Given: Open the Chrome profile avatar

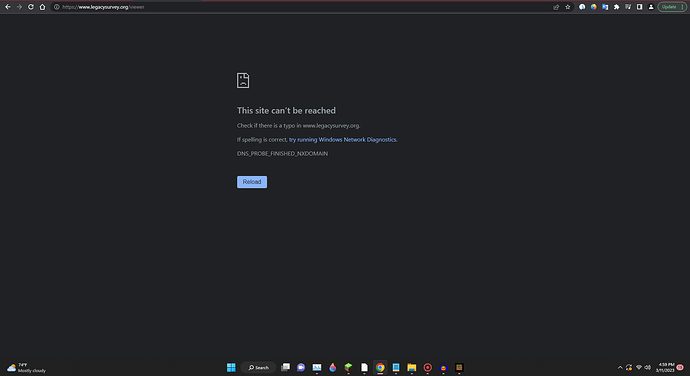Looking at the screenshot, I should 651,7.
